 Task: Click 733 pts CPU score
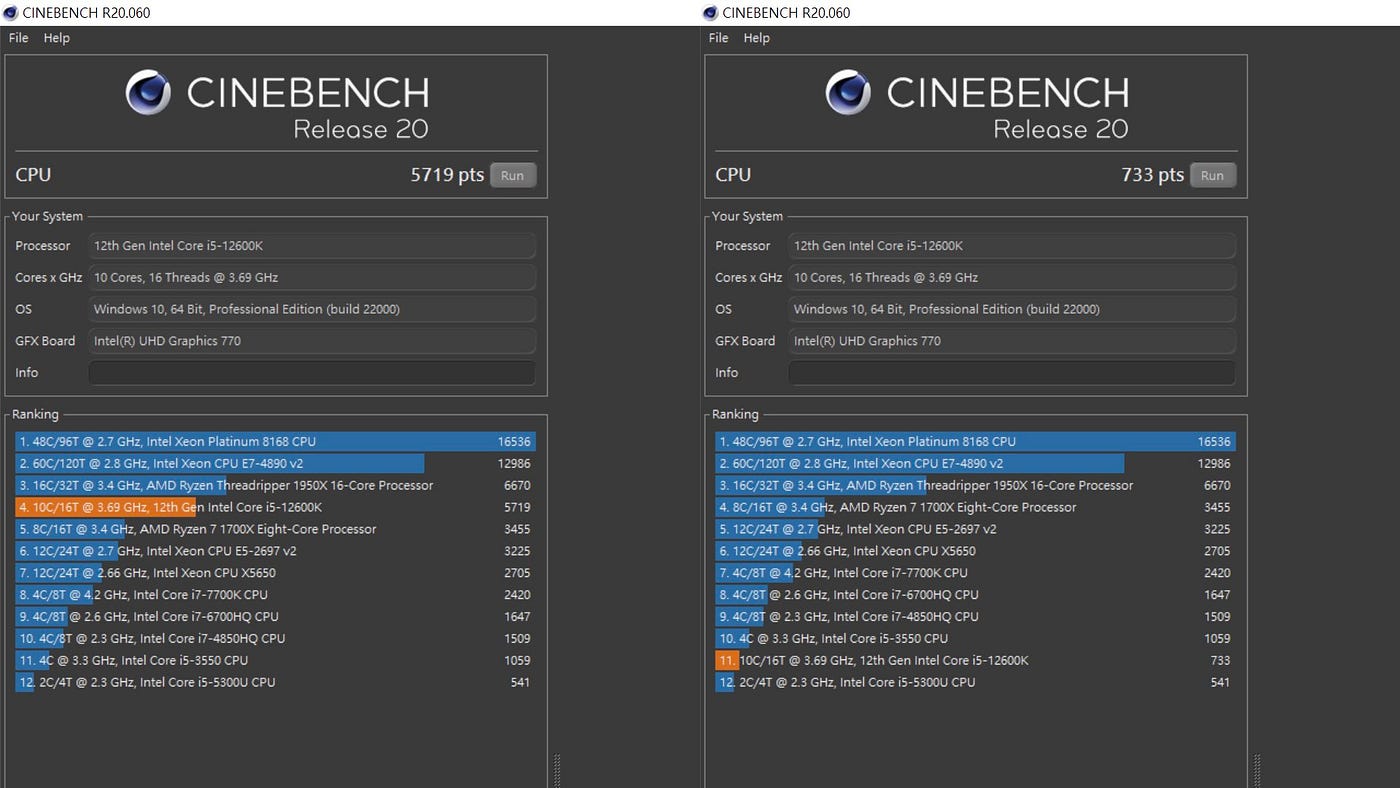coord(1153,175)
